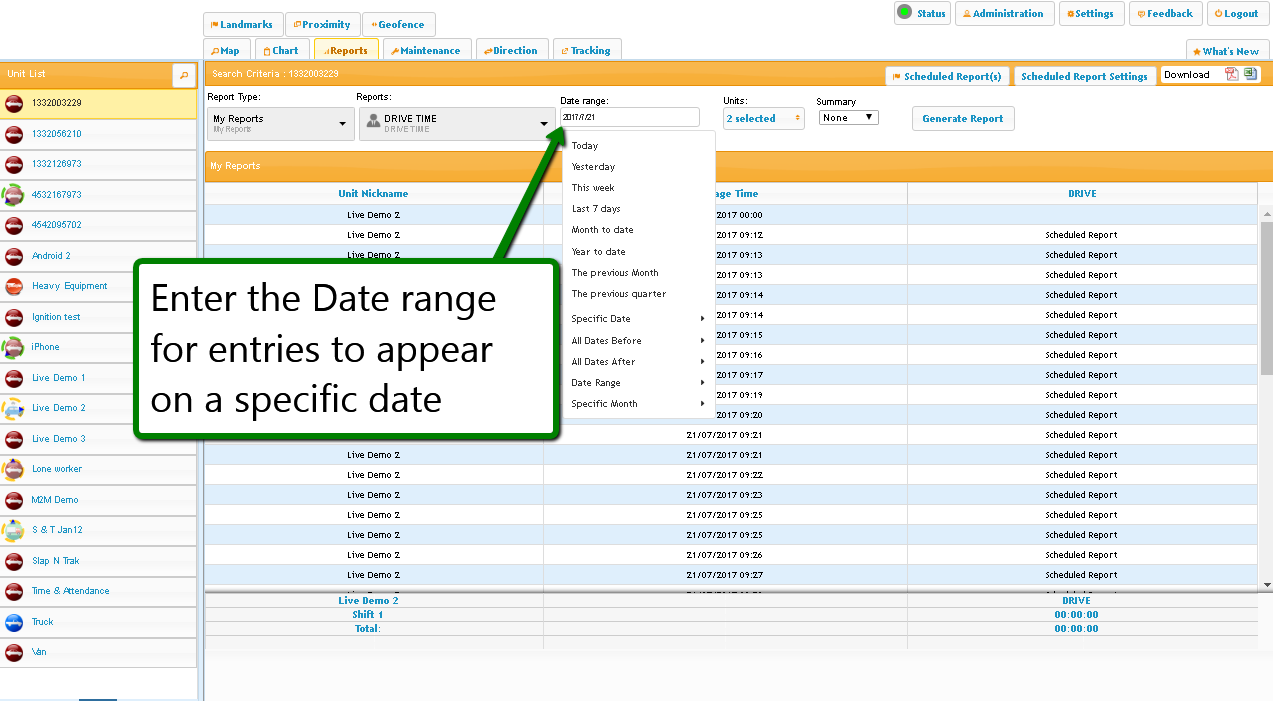Expand the Units selection dropdown
Screen dimensions: 1273x701
coord(764,119)
